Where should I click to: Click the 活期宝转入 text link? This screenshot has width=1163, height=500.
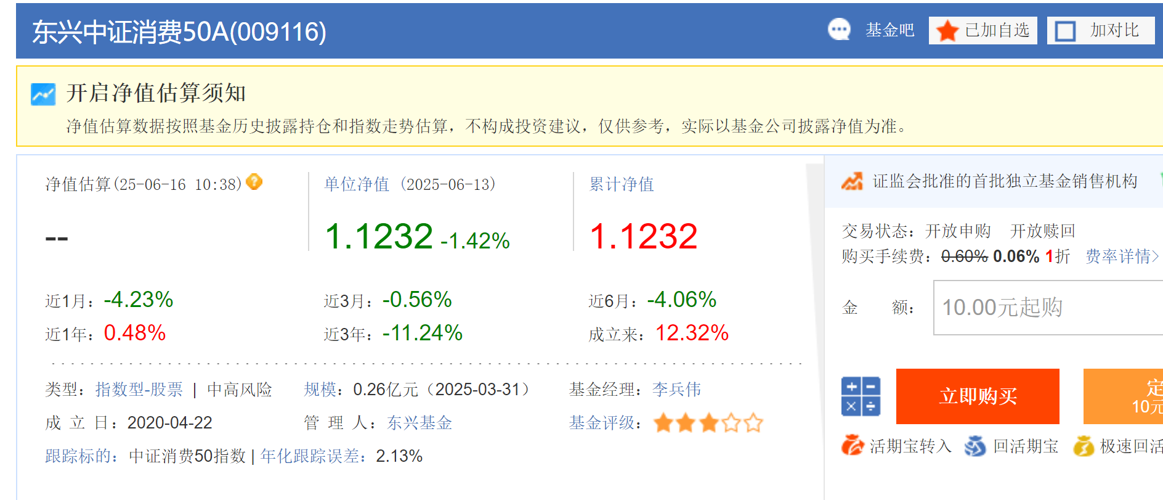(910, 447)
